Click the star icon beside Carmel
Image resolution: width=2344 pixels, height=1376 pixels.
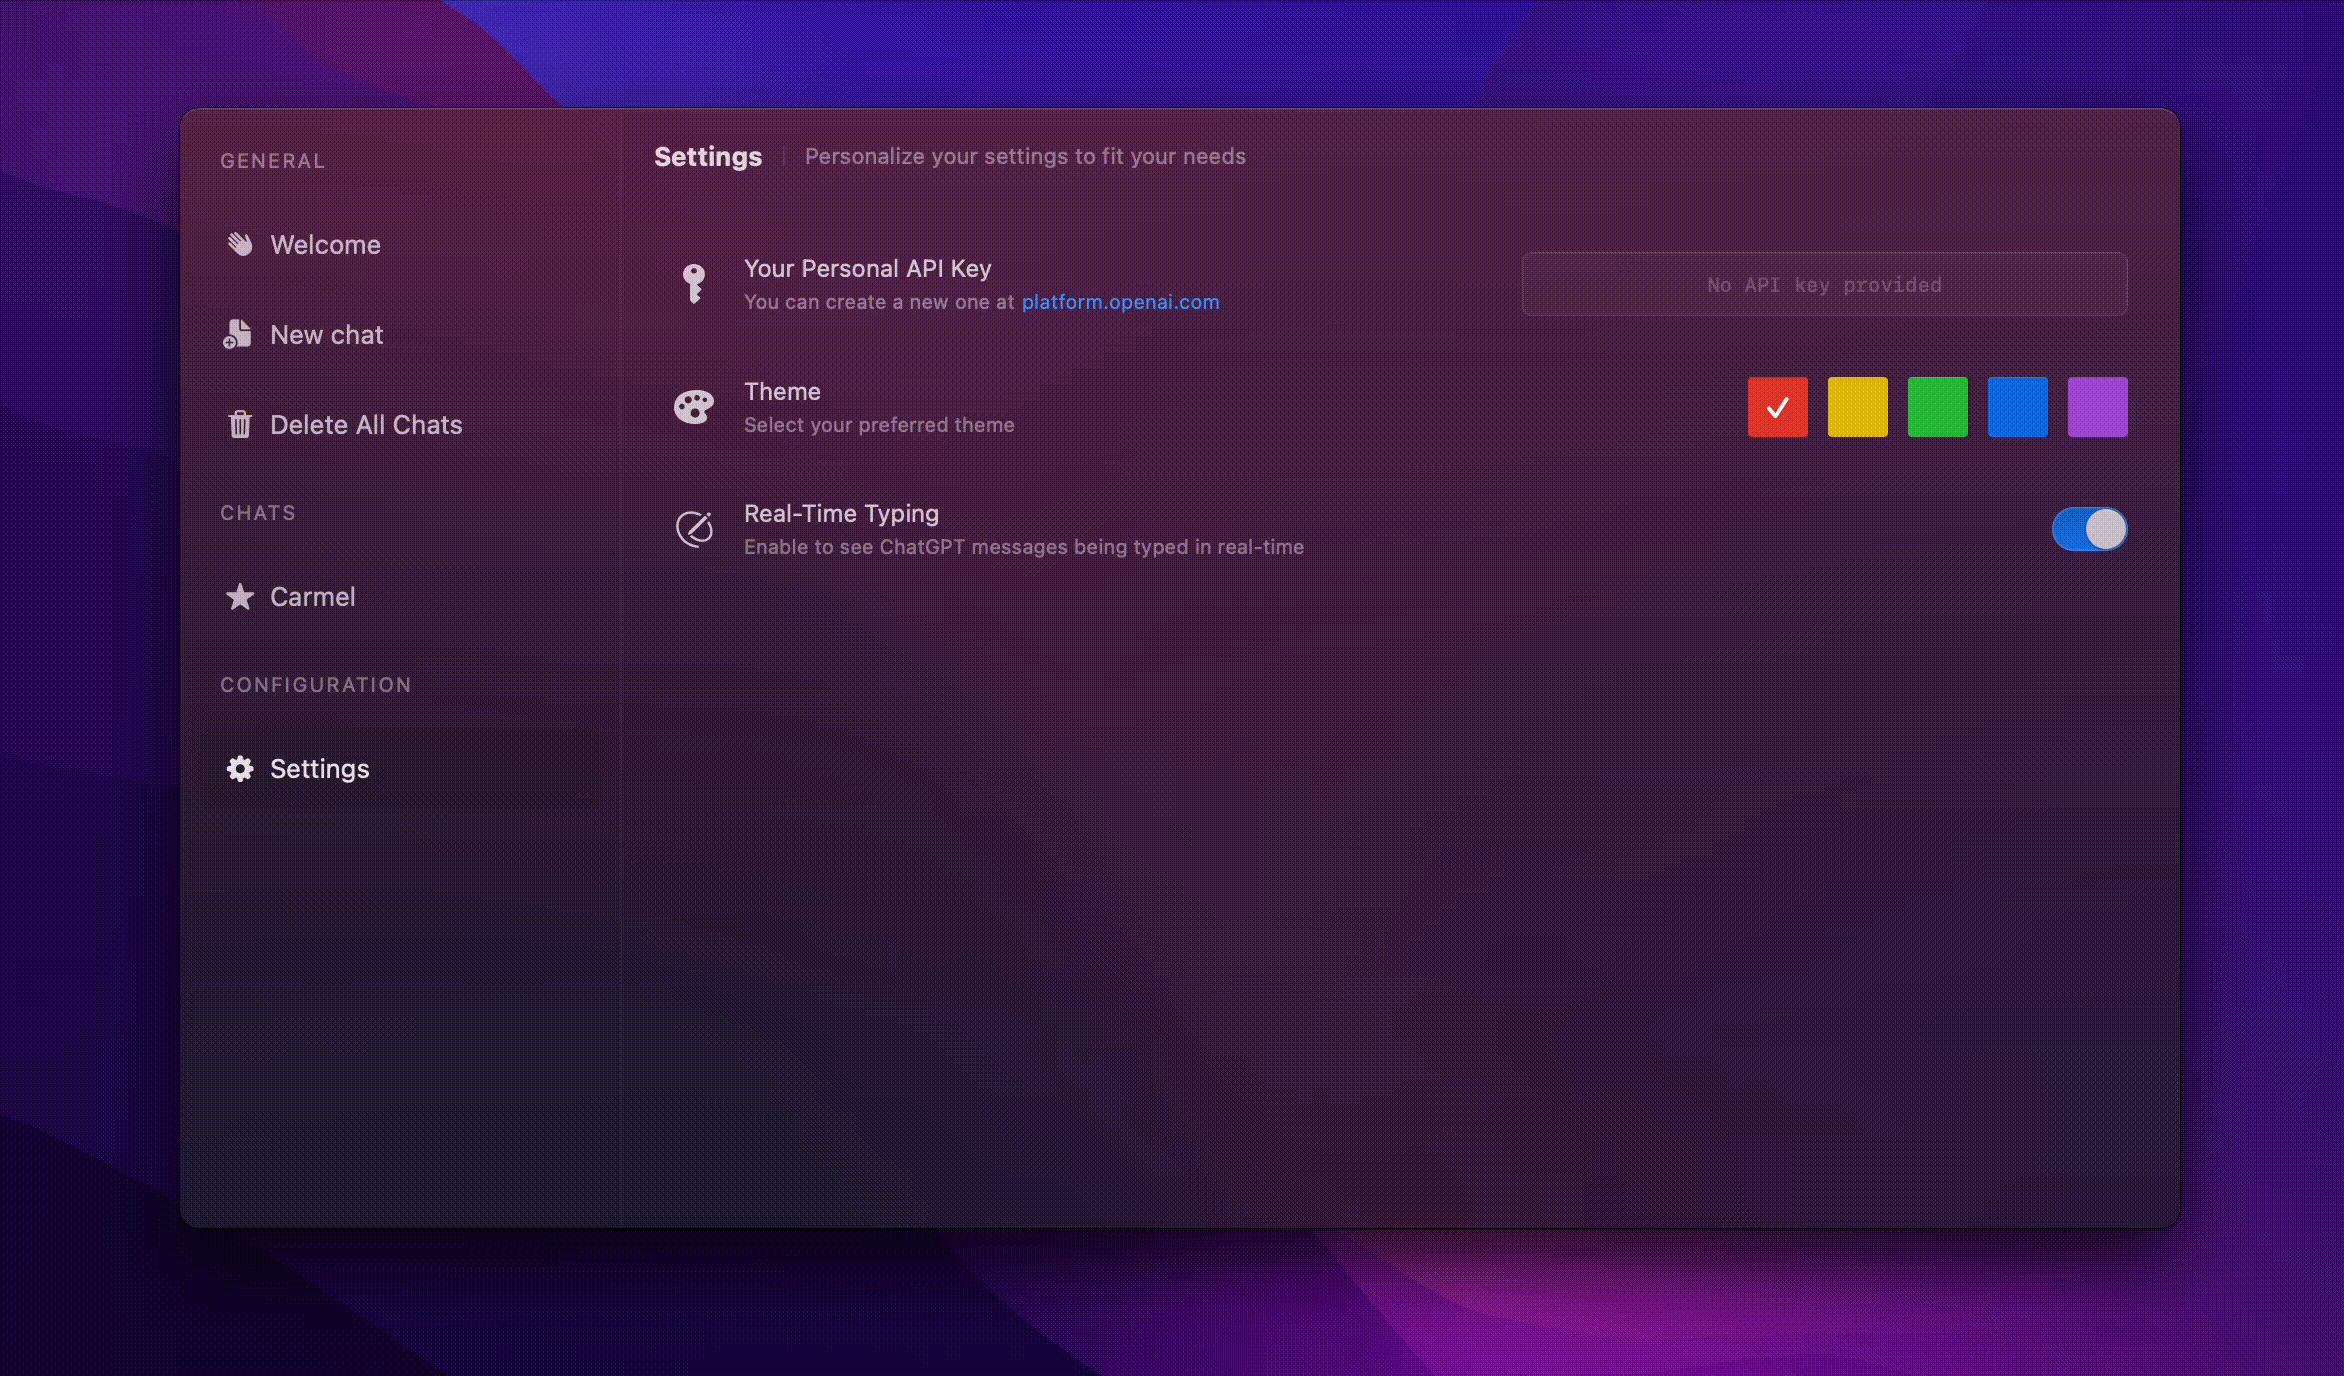click(239, 596)
